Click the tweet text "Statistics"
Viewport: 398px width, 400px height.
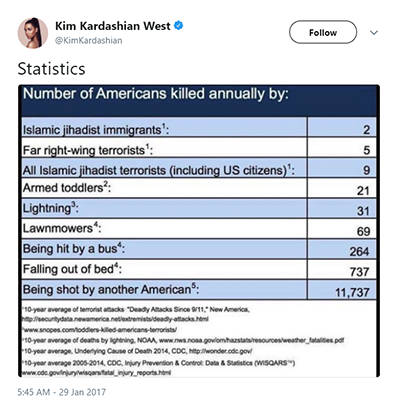pos(51,69)
